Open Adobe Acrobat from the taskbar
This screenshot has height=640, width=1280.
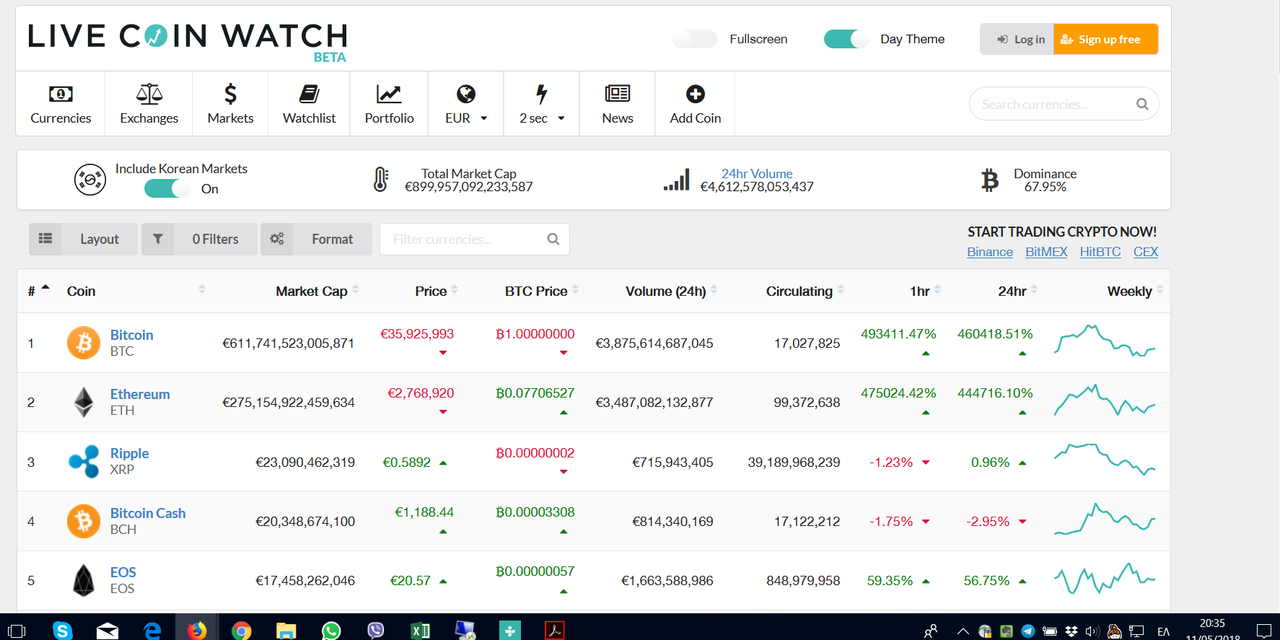(553, 630)
